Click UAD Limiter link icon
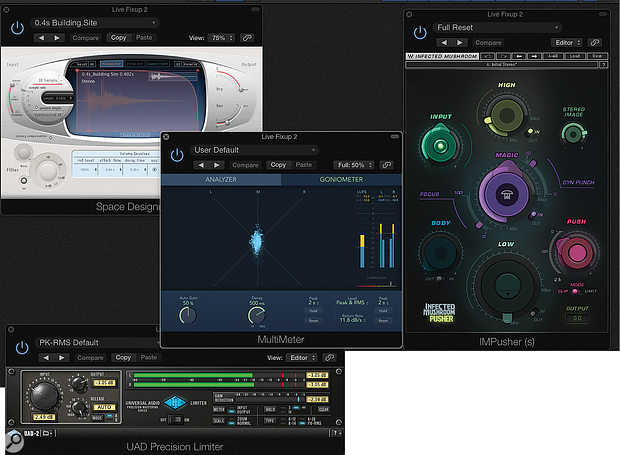The image size is (620, 455). click(x=329, y=358)
